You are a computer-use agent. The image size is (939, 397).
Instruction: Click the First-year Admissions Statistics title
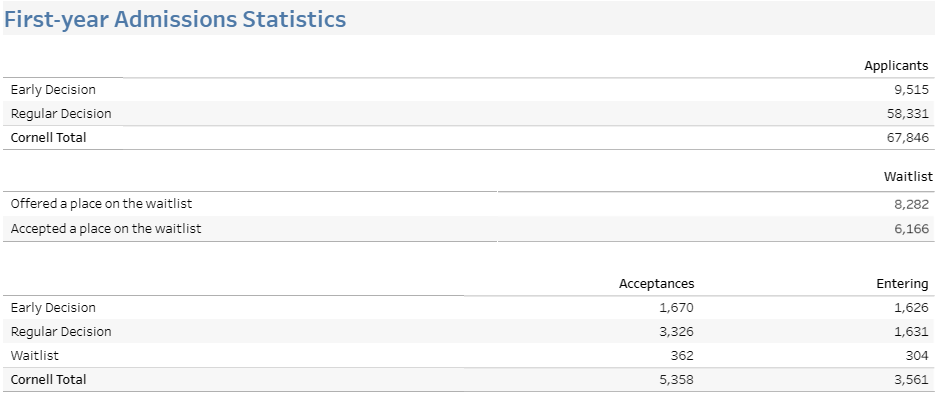[175, 19]
